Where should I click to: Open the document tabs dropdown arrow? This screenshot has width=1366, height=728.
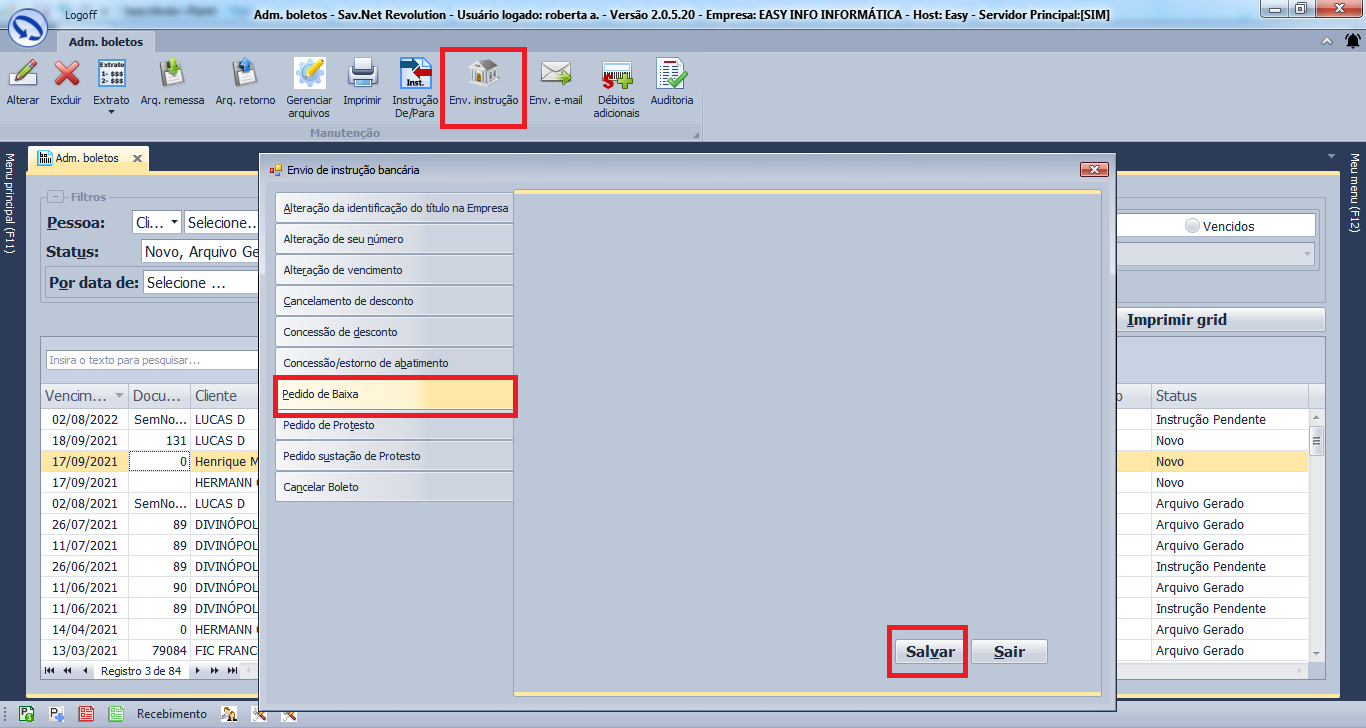point(1331,156)
